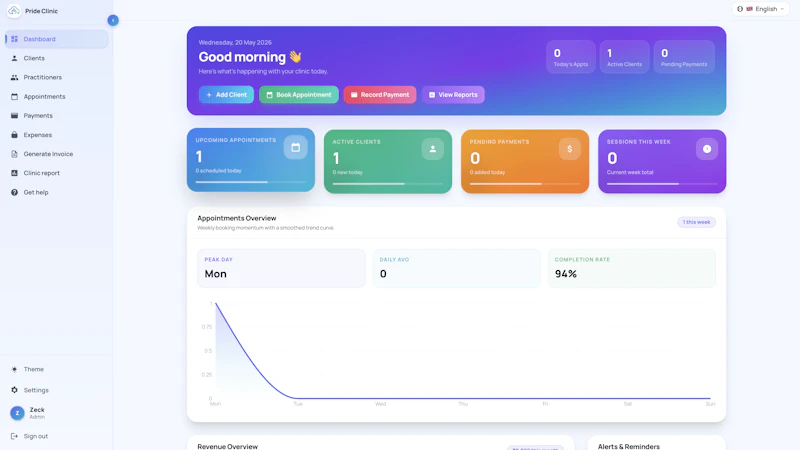The height and width of the screenshot is (450, 800).
Task: Click the 'Good morning' greeting text
Action: [242, 57]
